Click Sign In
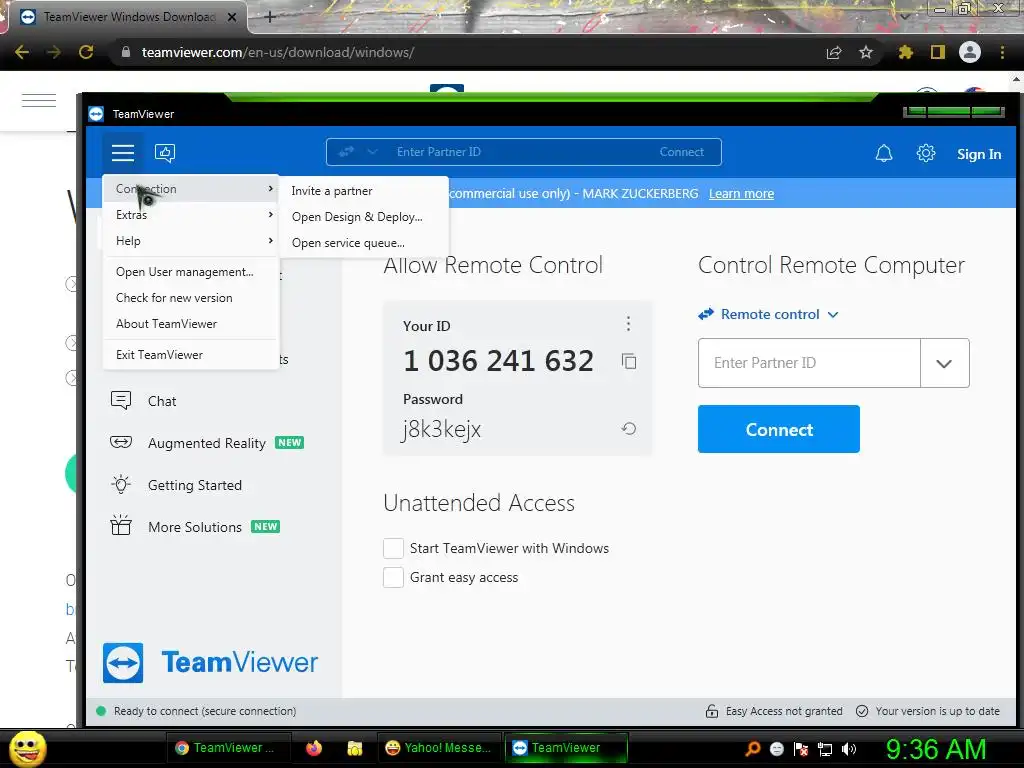 tap(978, 154)
